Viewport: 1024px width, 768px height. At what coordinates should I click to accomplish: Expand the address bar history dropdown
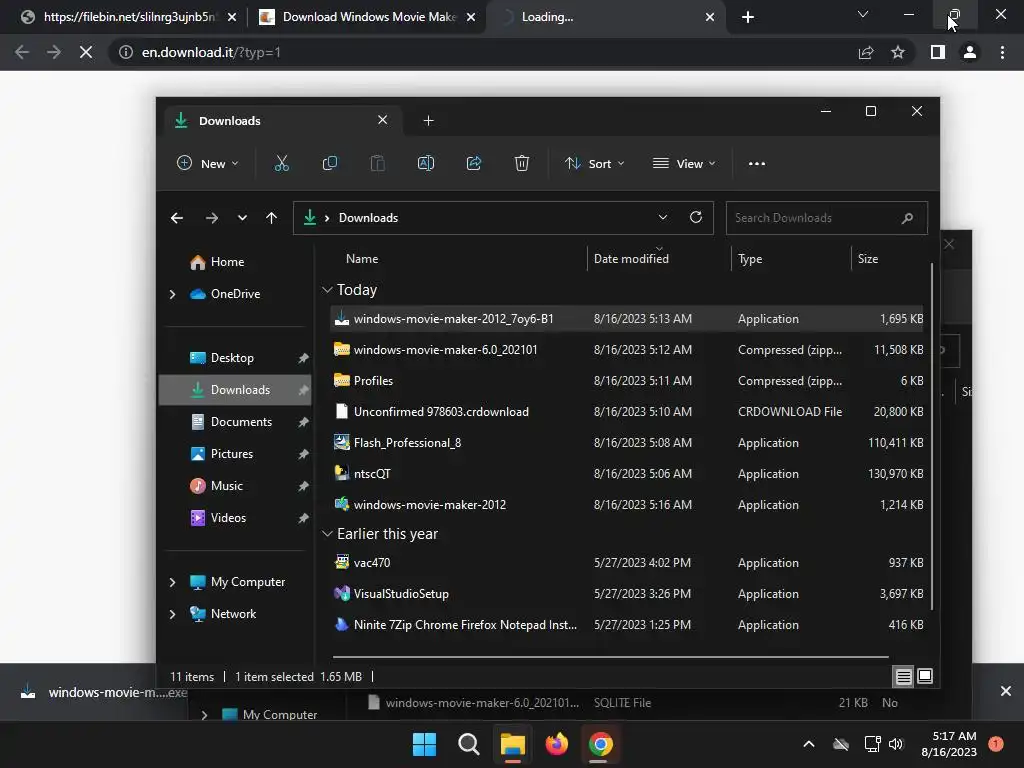[x=663, y=217]
